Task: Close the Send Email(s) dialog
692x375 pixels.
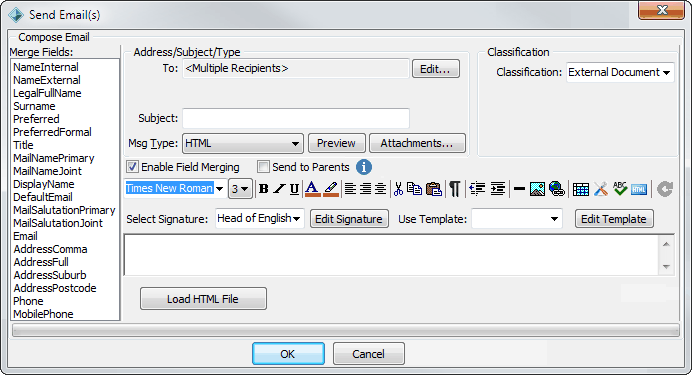Action: pyautogui.click(x=661, y=10)
